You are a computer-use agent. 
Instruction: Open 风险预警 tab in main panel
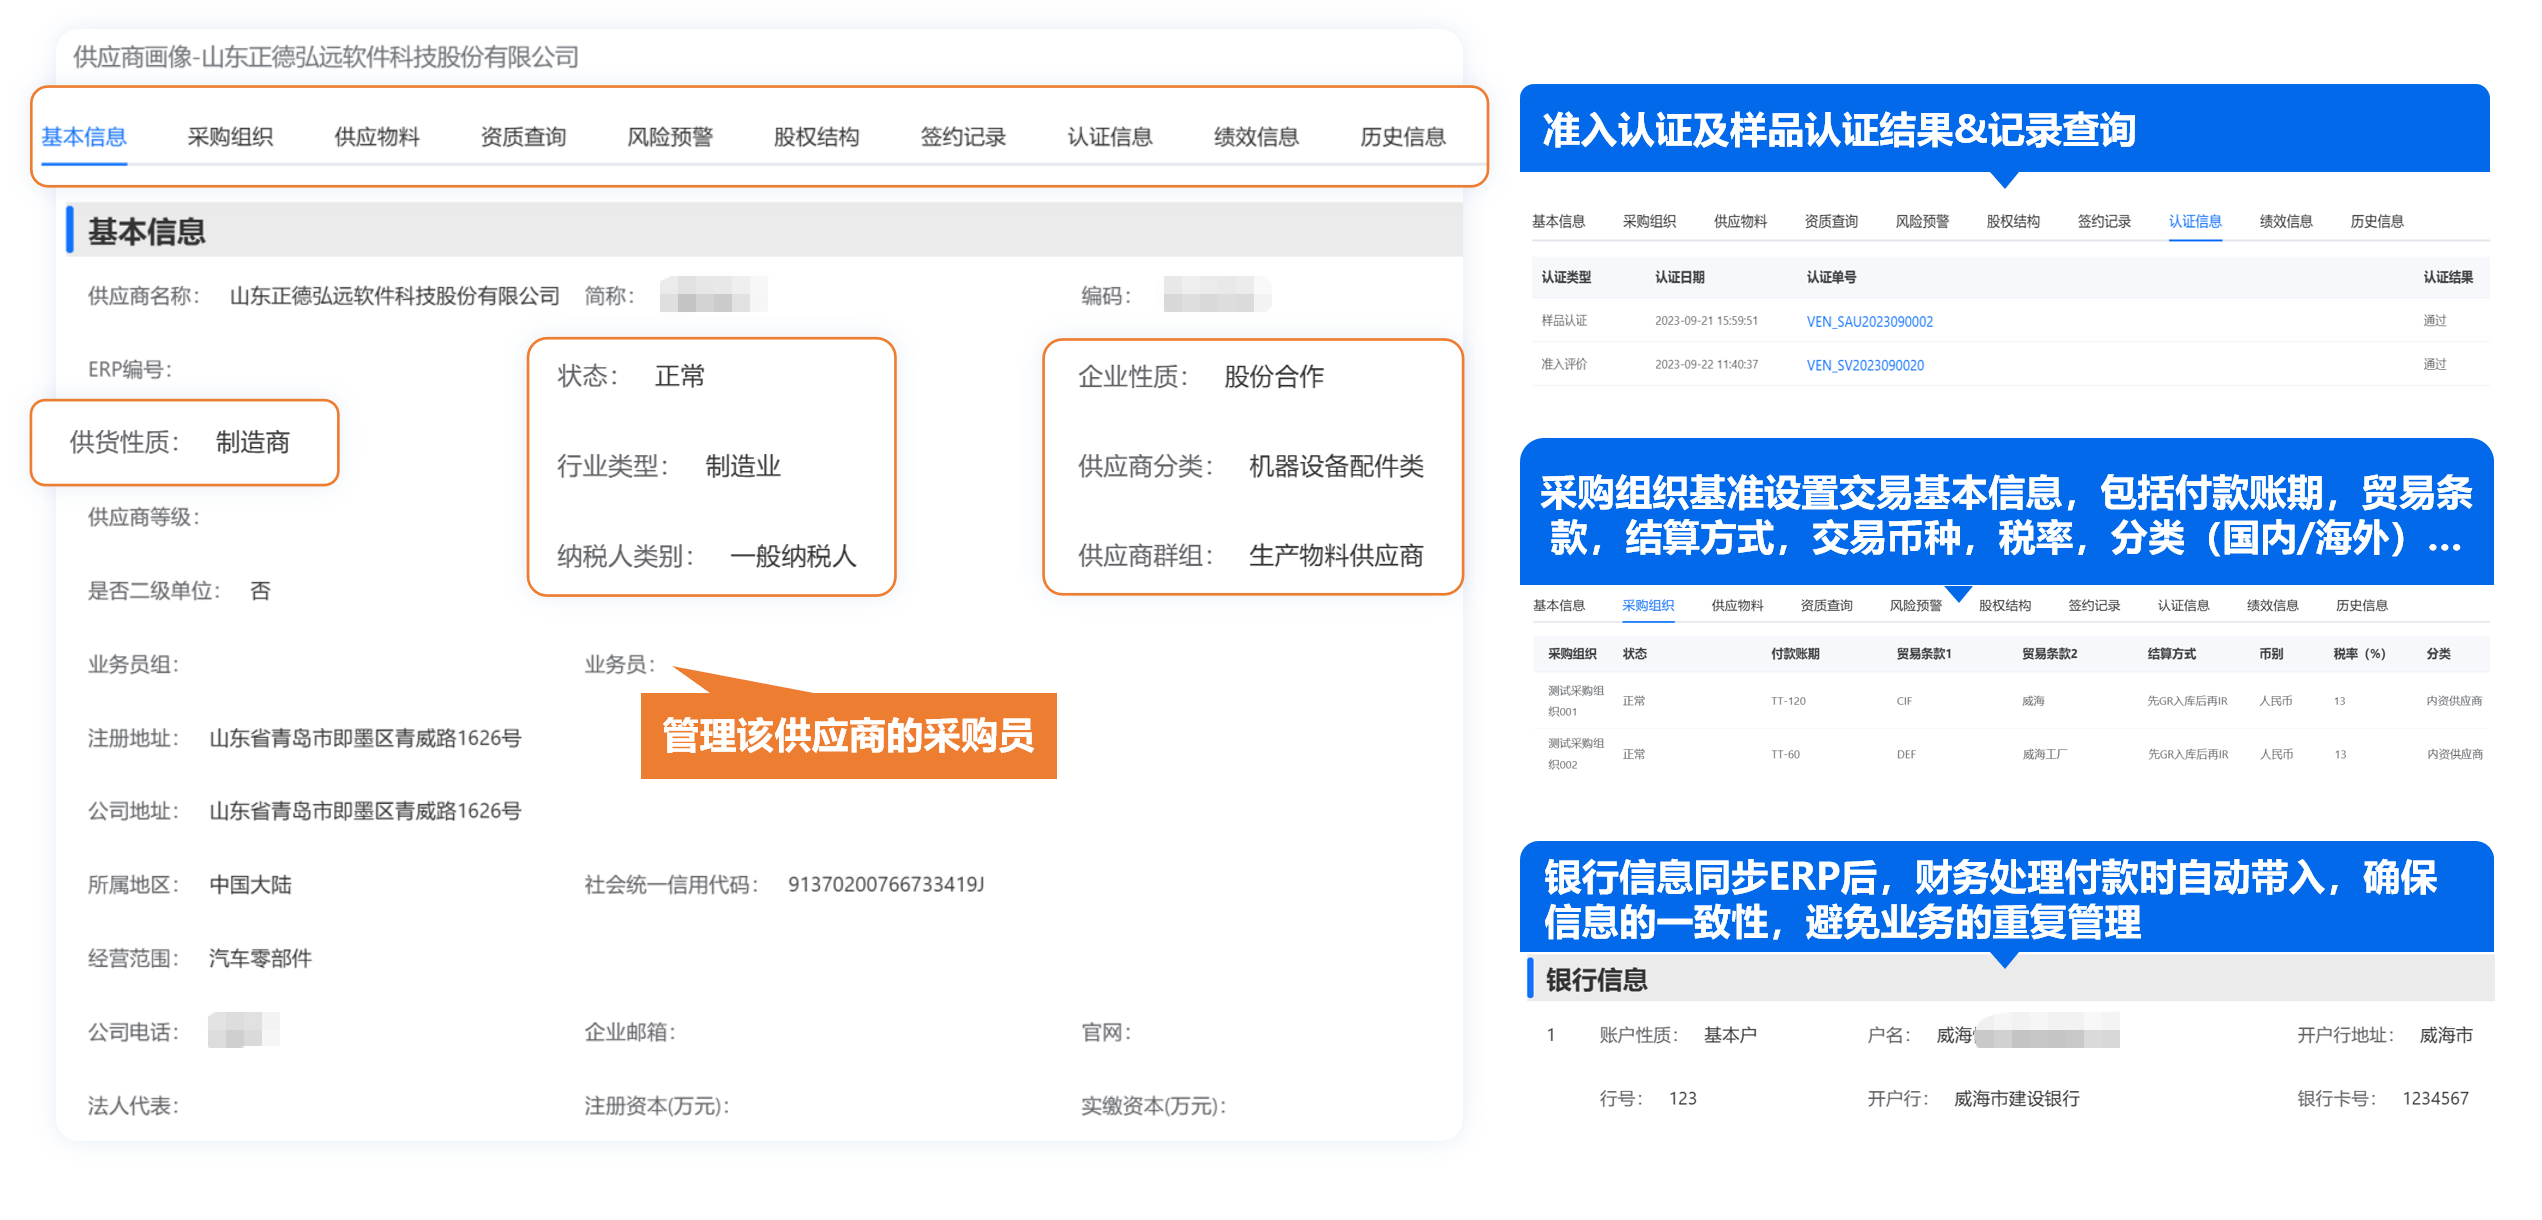pyautogui.click(x=670, y=137)
